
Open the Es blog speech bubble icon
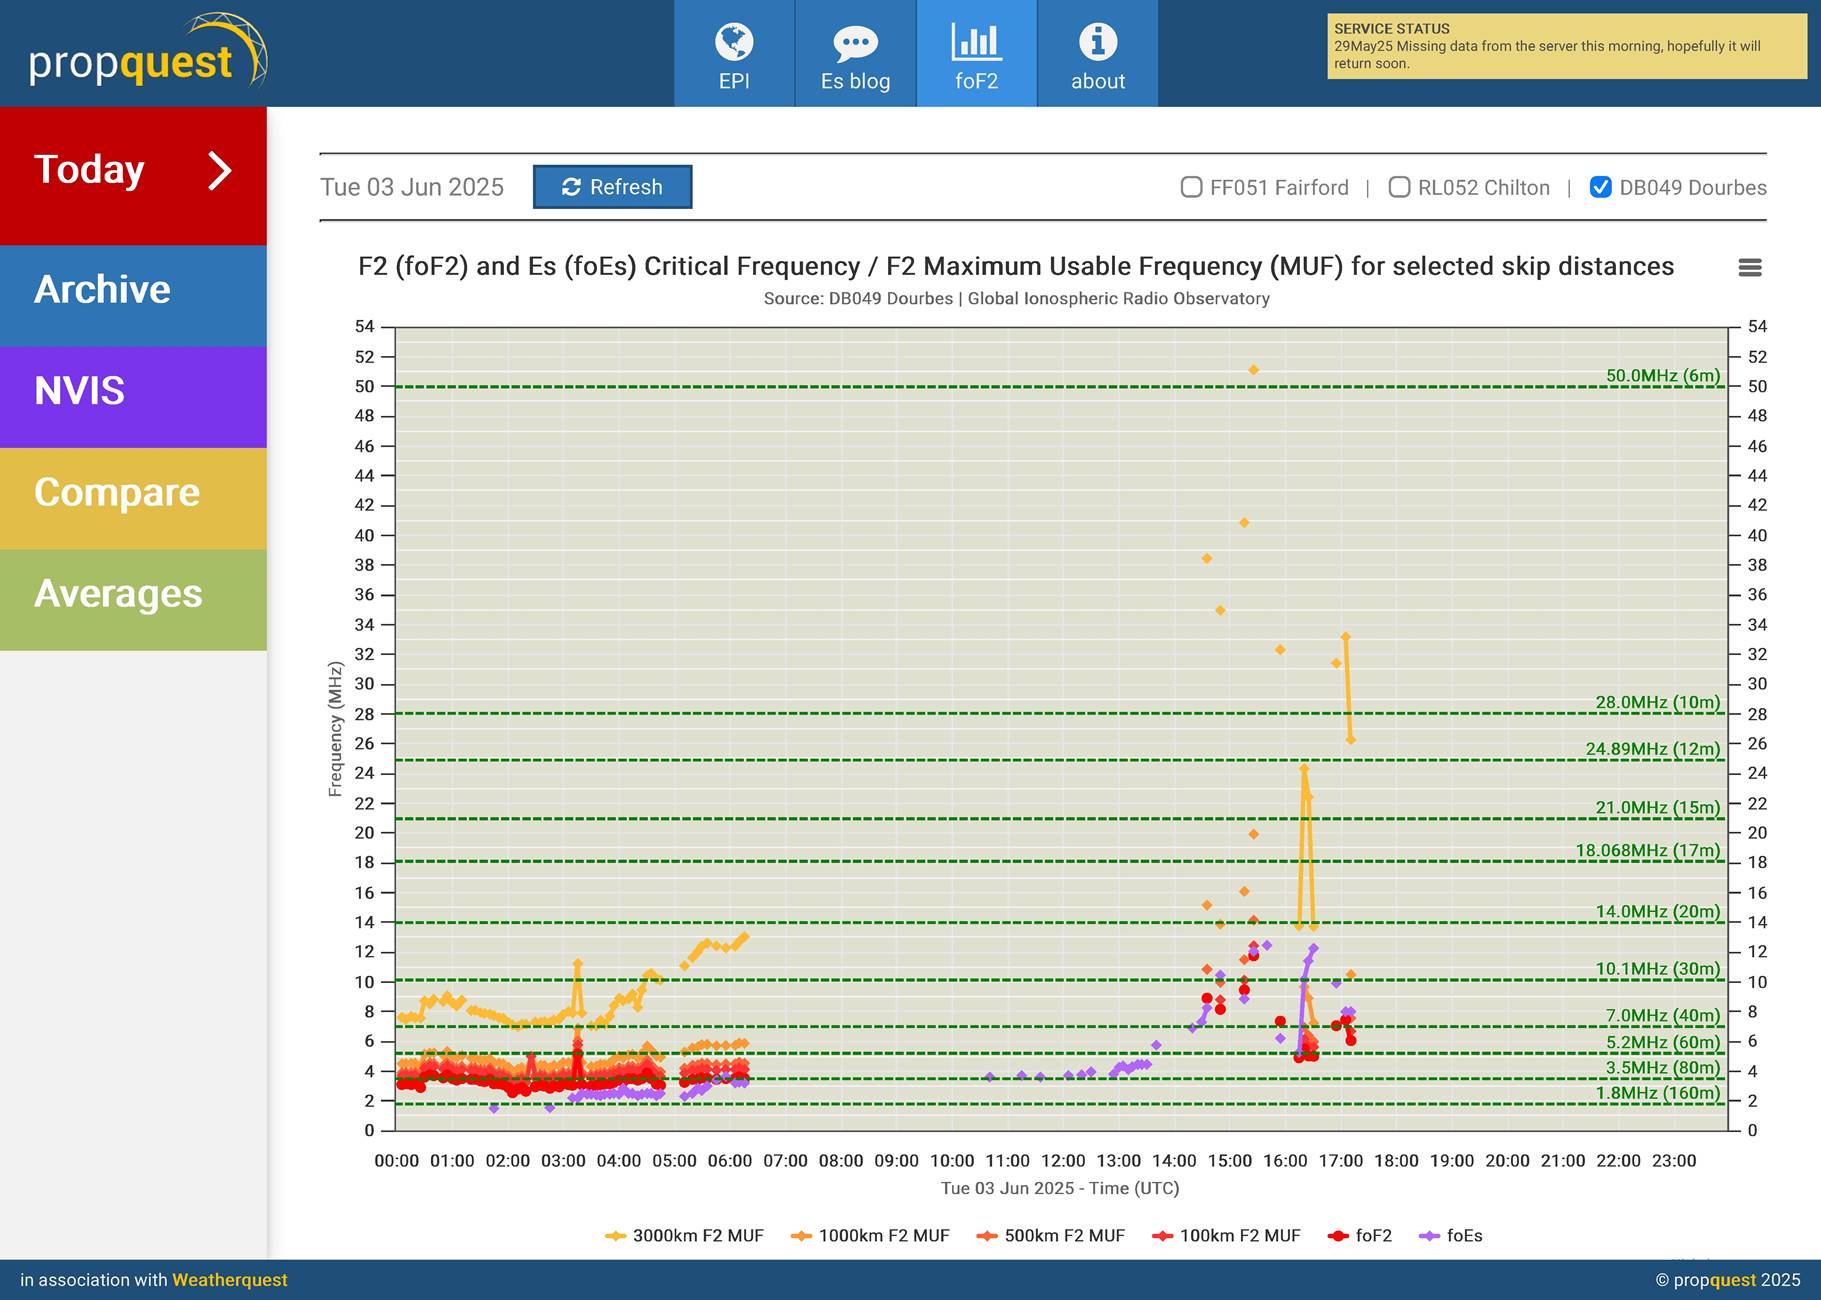[855, 43]
